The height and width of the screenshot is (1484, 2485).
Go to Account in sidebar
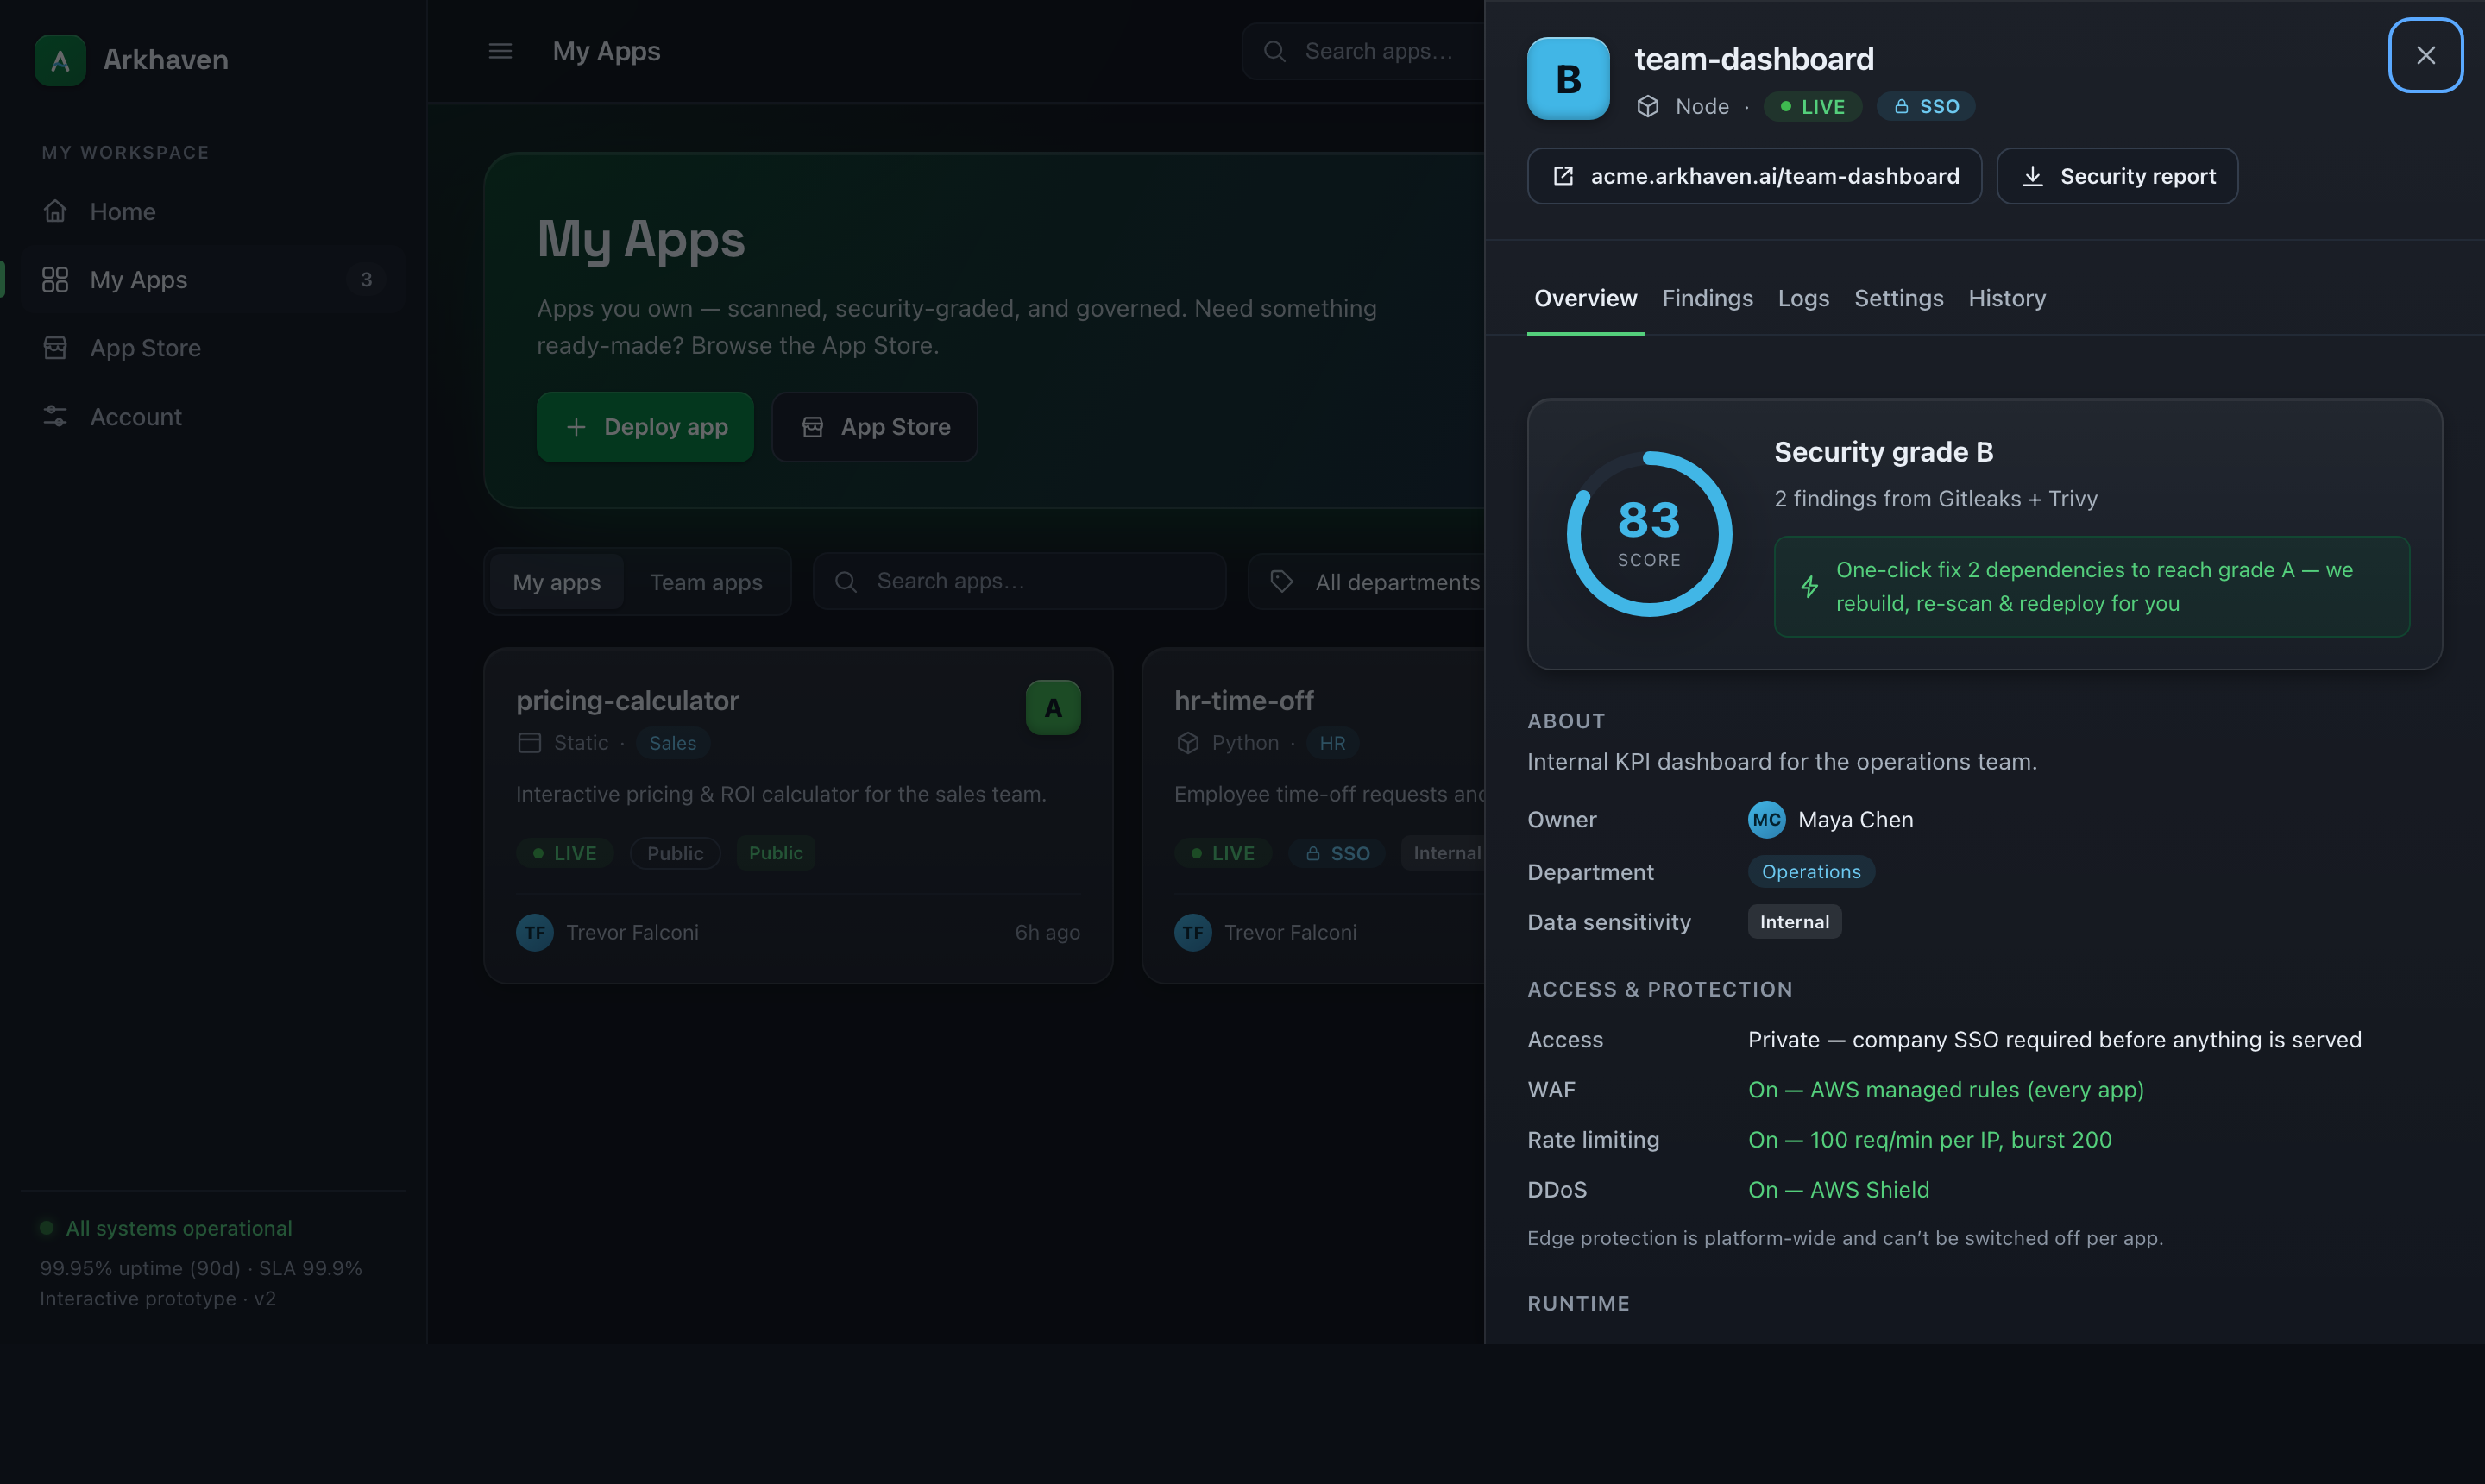click(211, 417)
